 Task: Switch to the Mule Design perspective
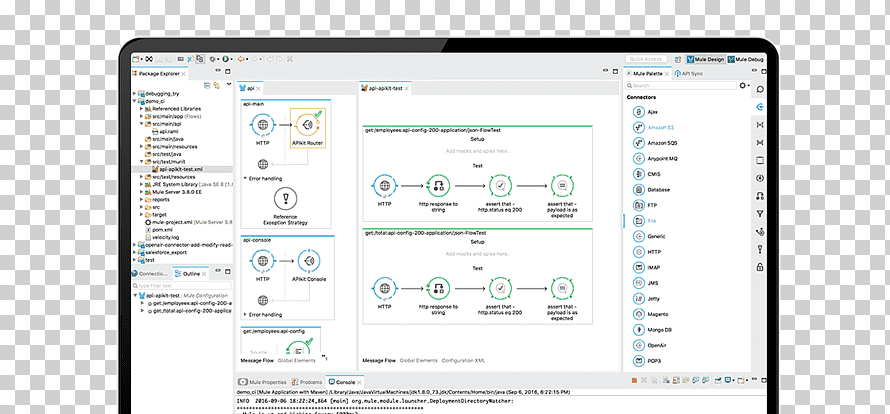(706, 59)
